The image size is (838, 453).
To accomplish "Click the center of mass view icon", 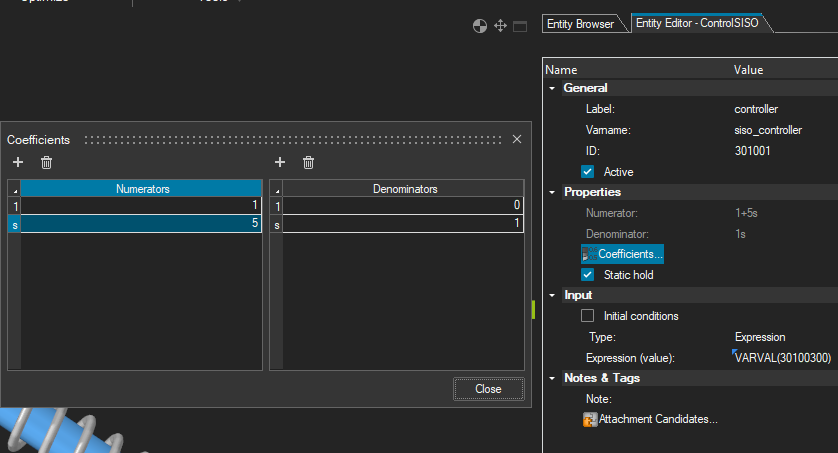I will click(x=480, y=26).
